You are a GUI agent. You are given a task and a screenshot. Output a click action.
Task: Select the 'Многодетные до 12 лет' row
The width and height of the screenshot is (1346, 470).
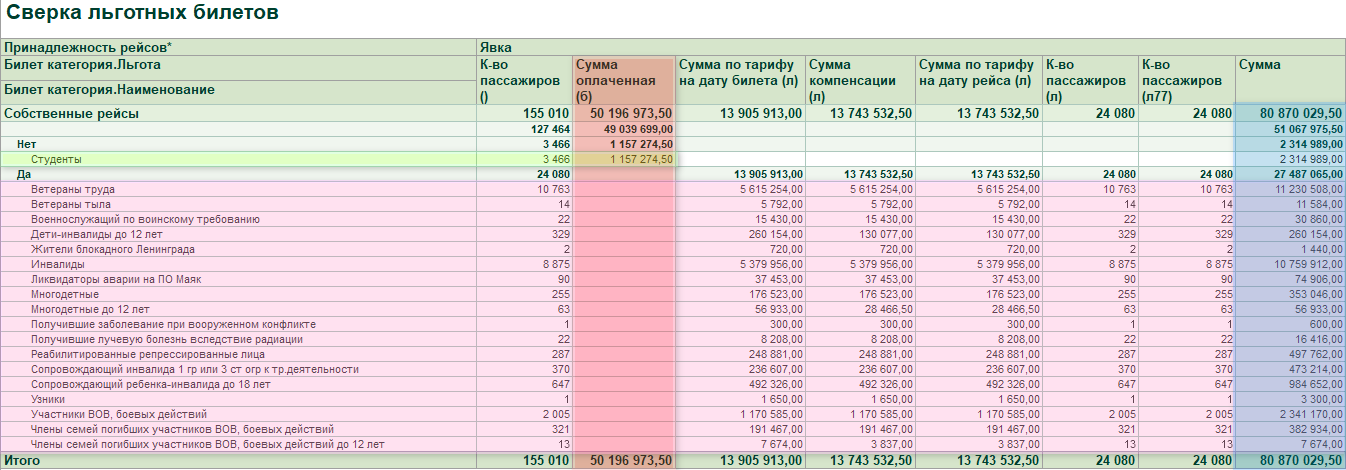click(x=91, y=309)
